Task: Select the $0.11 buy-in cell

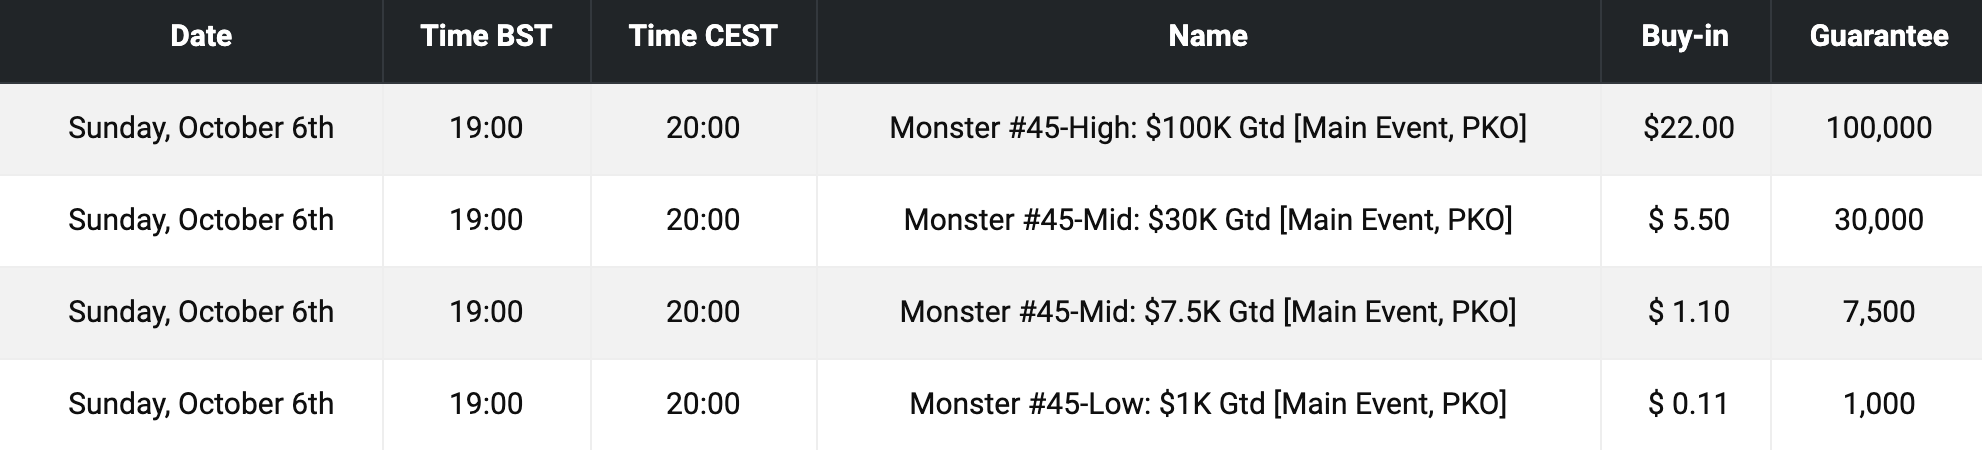Action: click(1688, 404)
